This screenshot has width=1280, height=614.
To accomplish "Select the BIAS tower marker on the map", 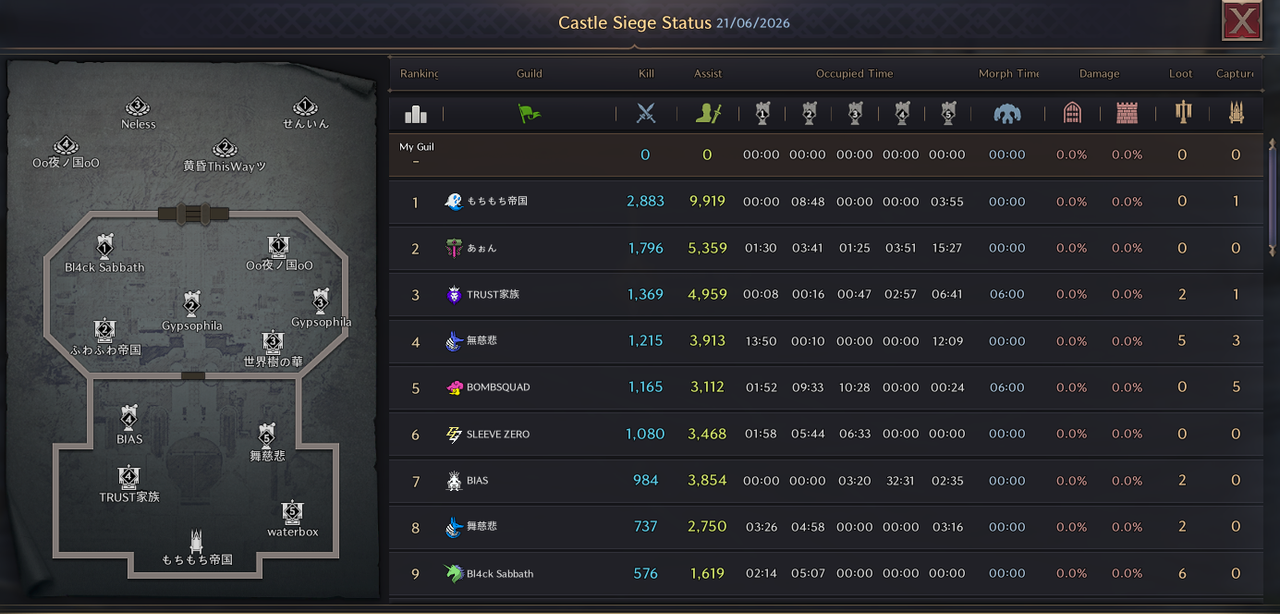I will 129,418.
